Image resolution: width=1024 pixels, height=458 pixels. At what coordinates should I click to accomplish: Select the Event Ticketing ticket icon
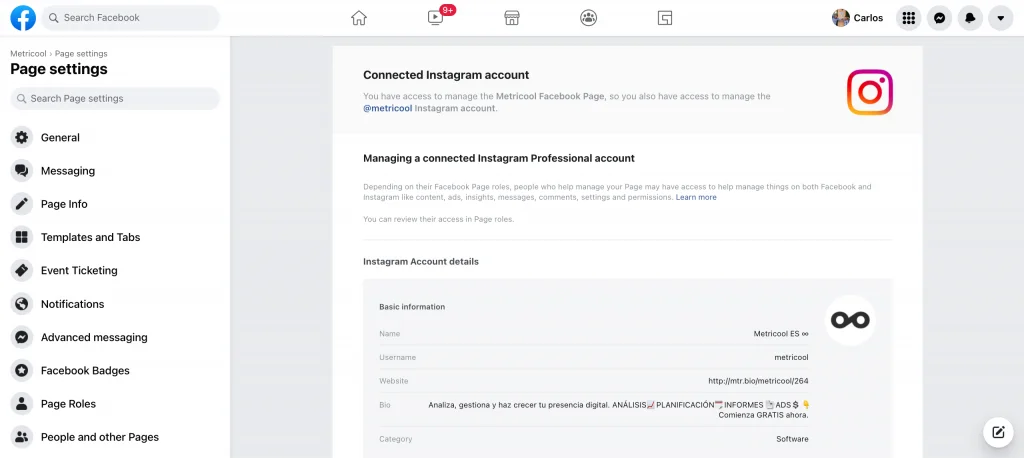[22, 270]
